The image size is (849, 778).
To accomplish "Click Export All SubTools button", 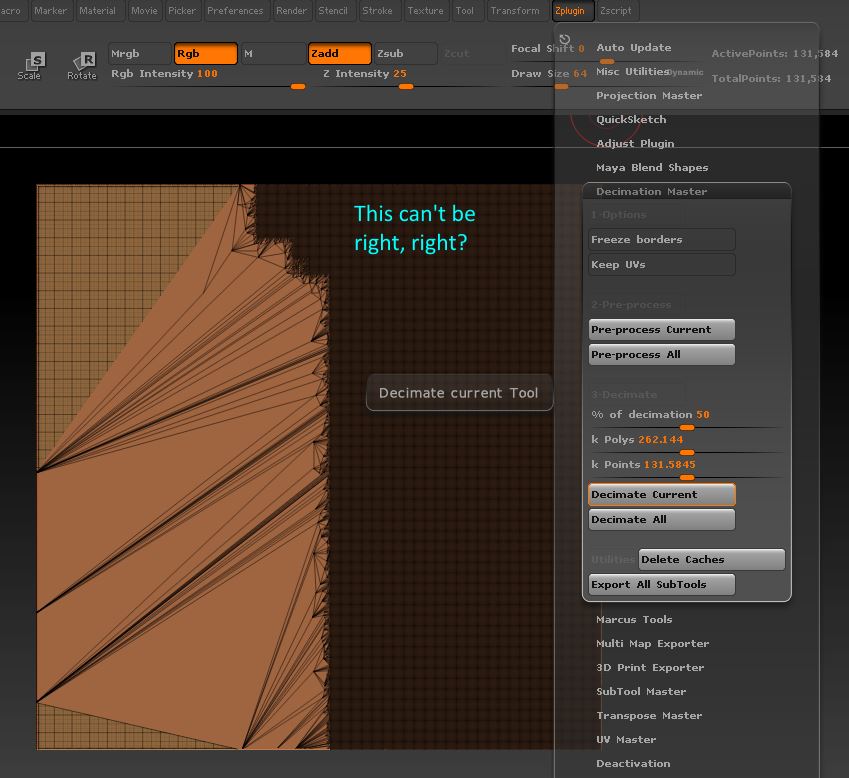I will coord(662,585).
